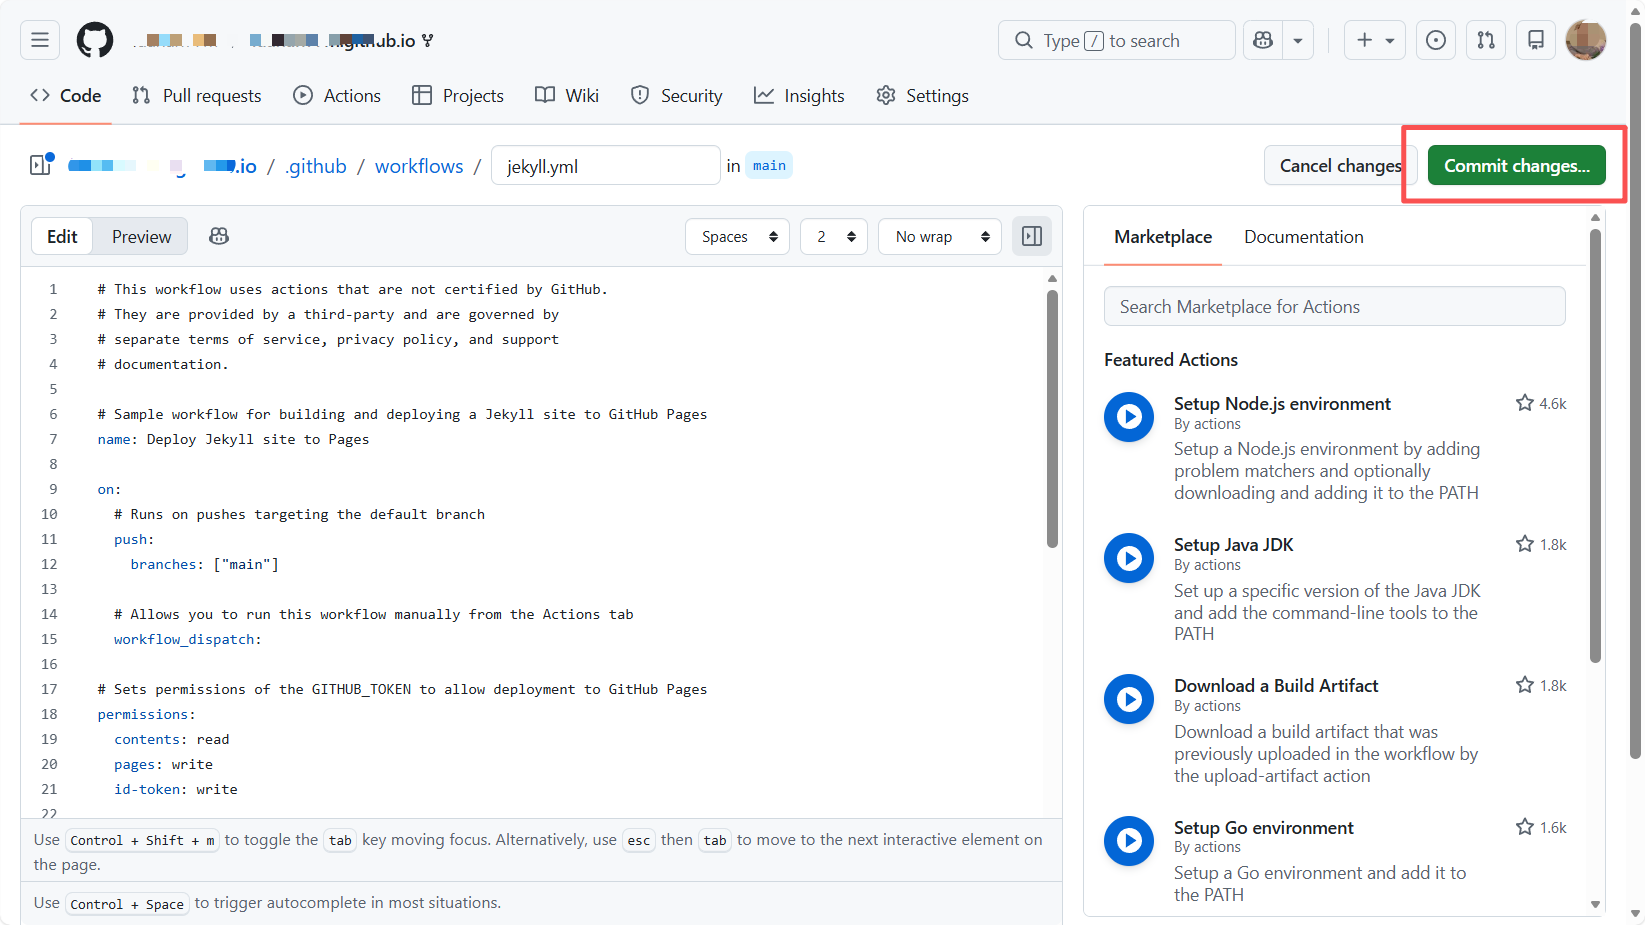This screenshot has height=925, width=1645.
Task: Open the GitHub homepage logo
Action: [x=95, y=40]
